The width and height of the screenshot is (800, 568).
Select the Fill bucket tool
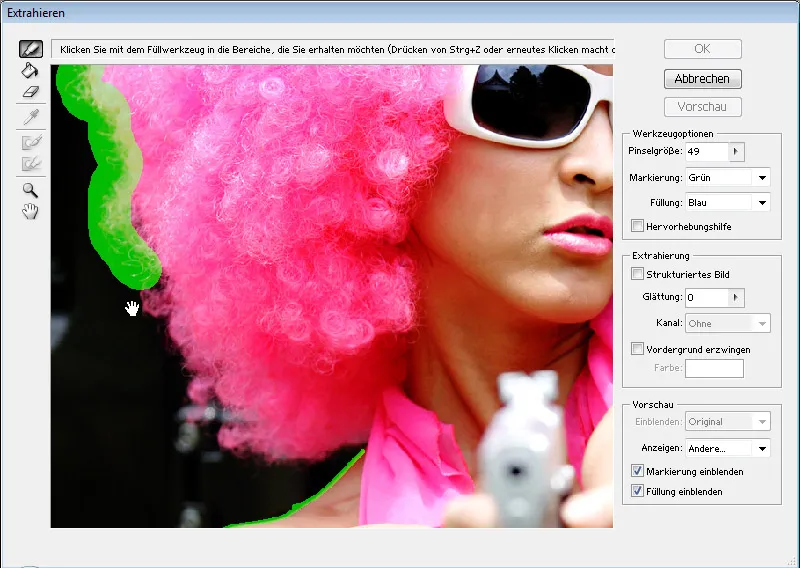click(x=30, y=70)
